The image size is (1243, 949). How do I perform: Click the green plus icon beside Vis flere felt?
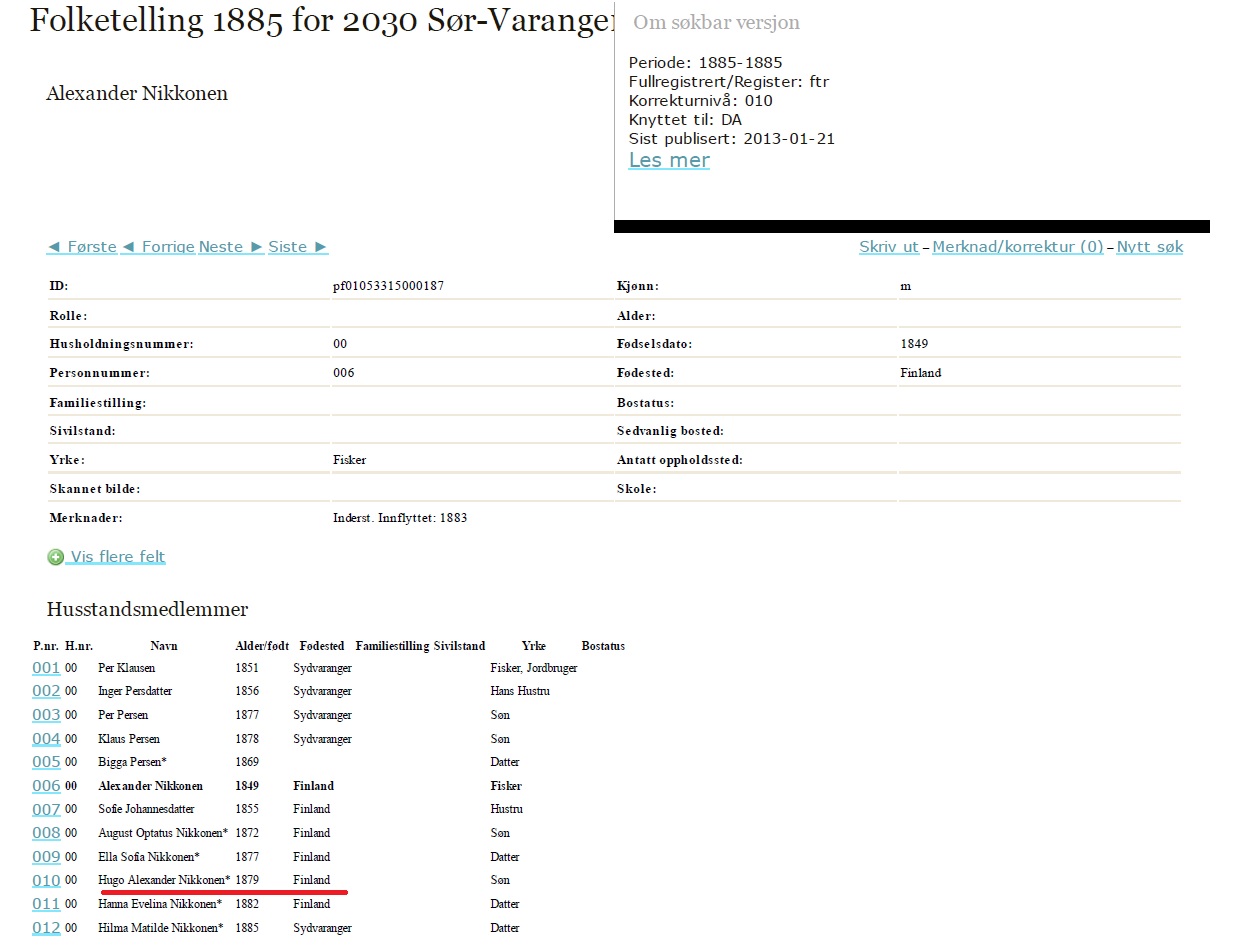pos(55,557)
